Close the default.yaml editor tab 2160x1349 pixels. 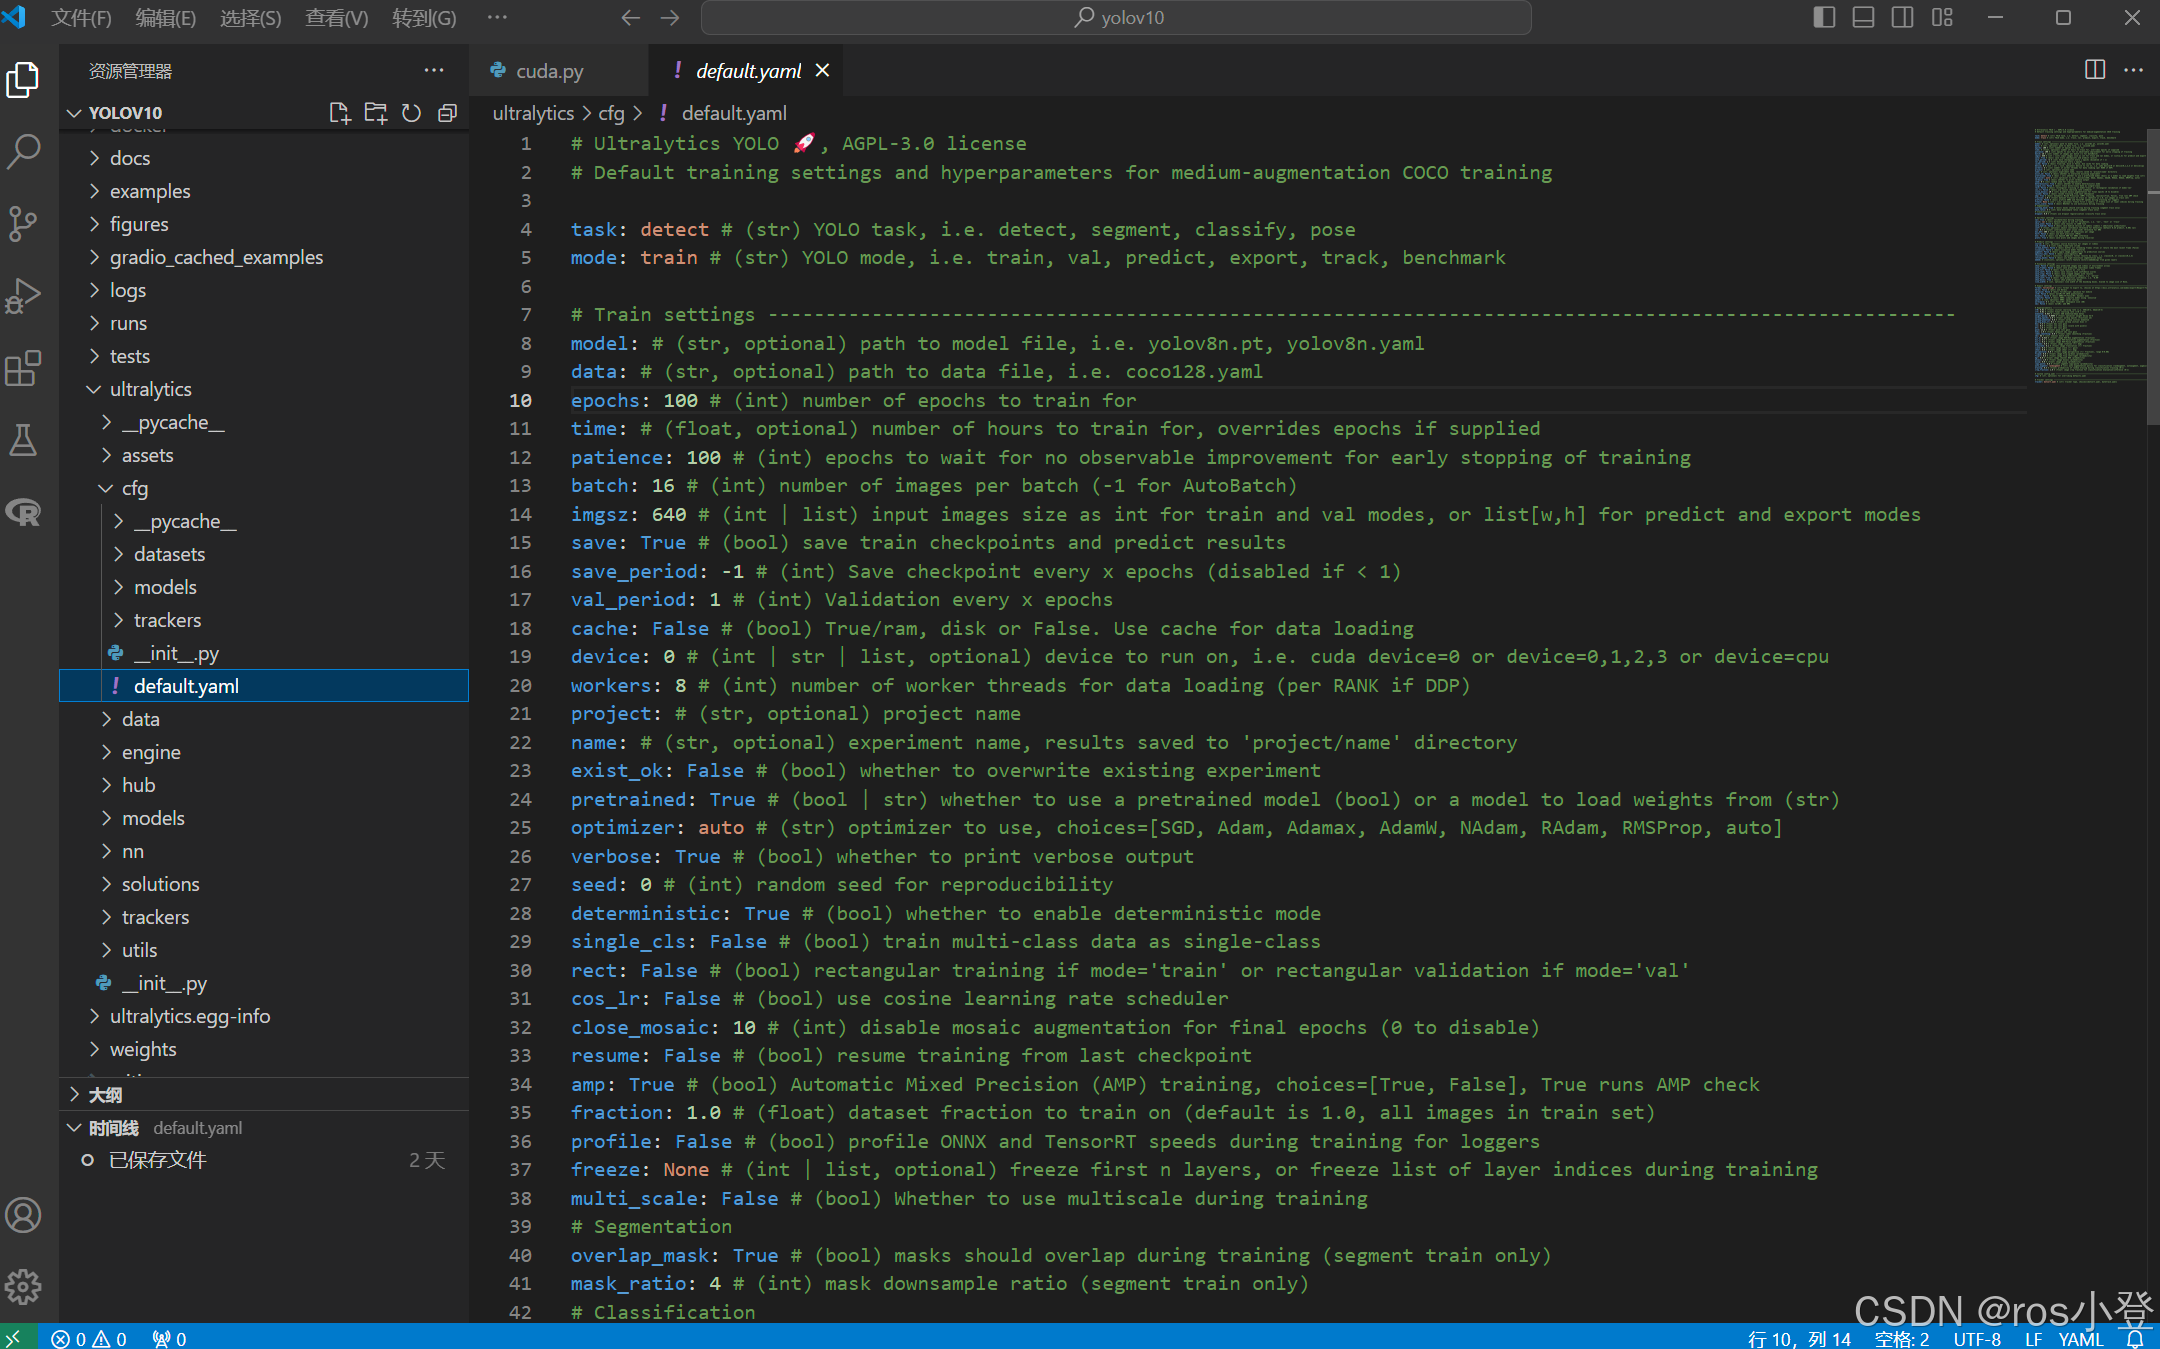coord(823,71)
